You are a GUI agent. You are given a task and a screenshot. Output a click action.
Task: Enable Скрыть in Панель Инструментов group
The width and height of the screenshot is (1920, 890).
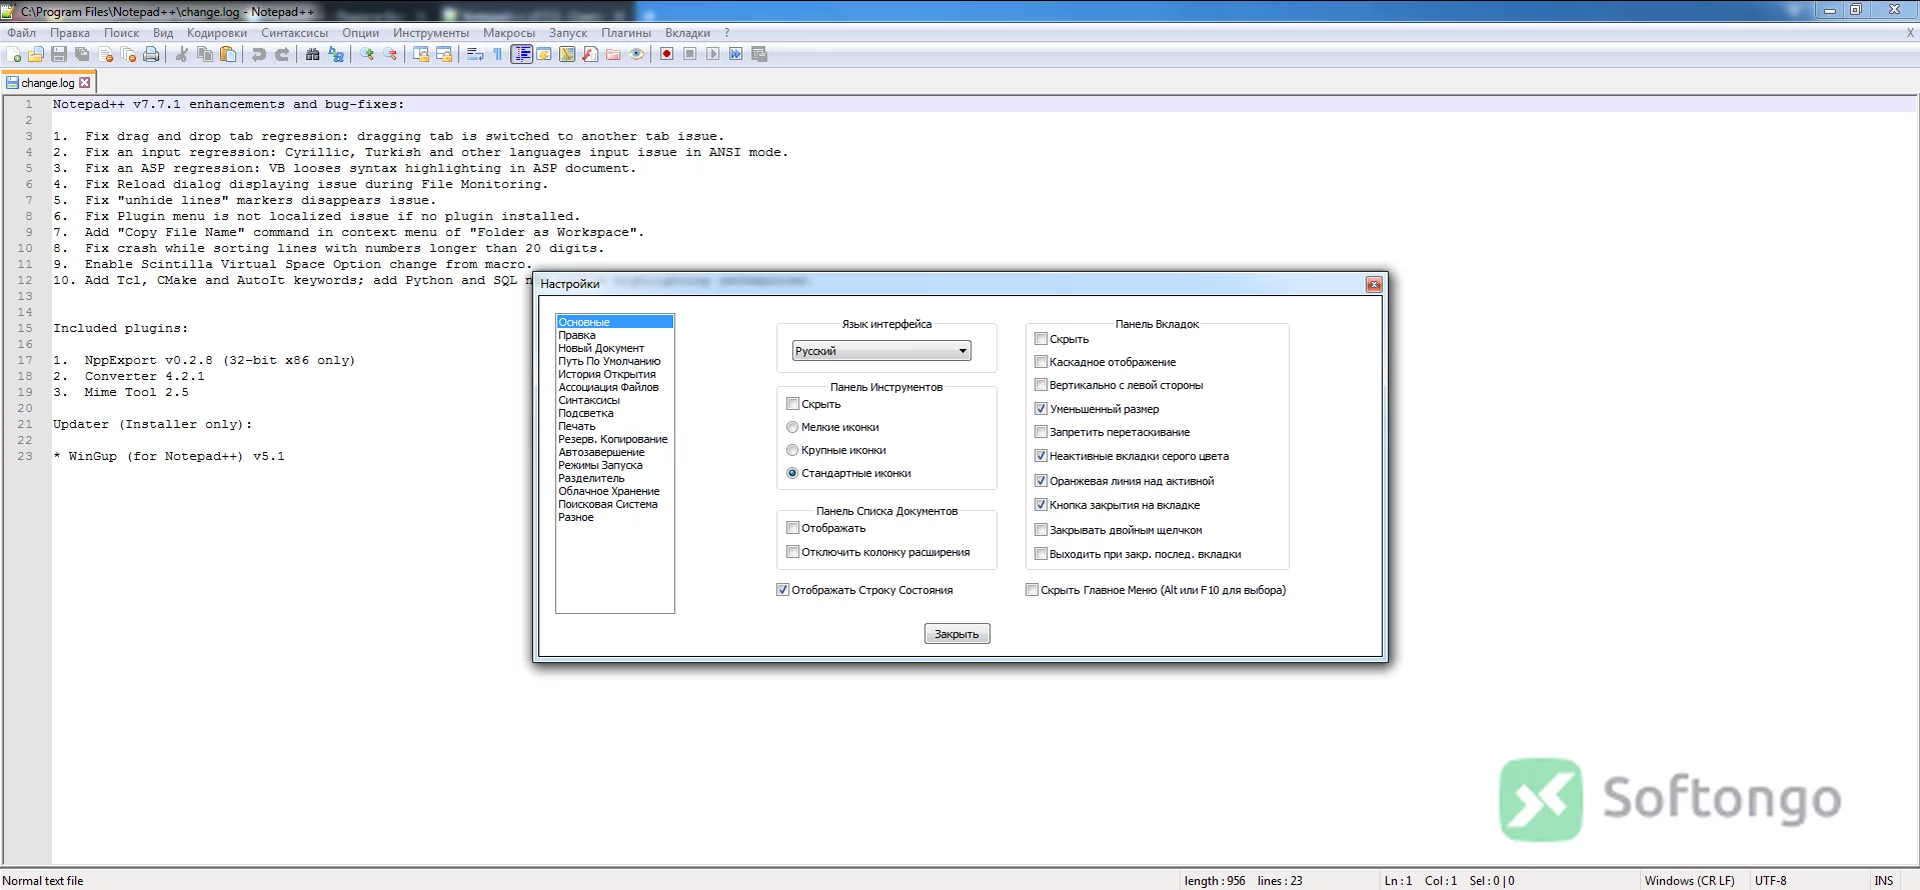pyautogui.click(x=793, y=404)
